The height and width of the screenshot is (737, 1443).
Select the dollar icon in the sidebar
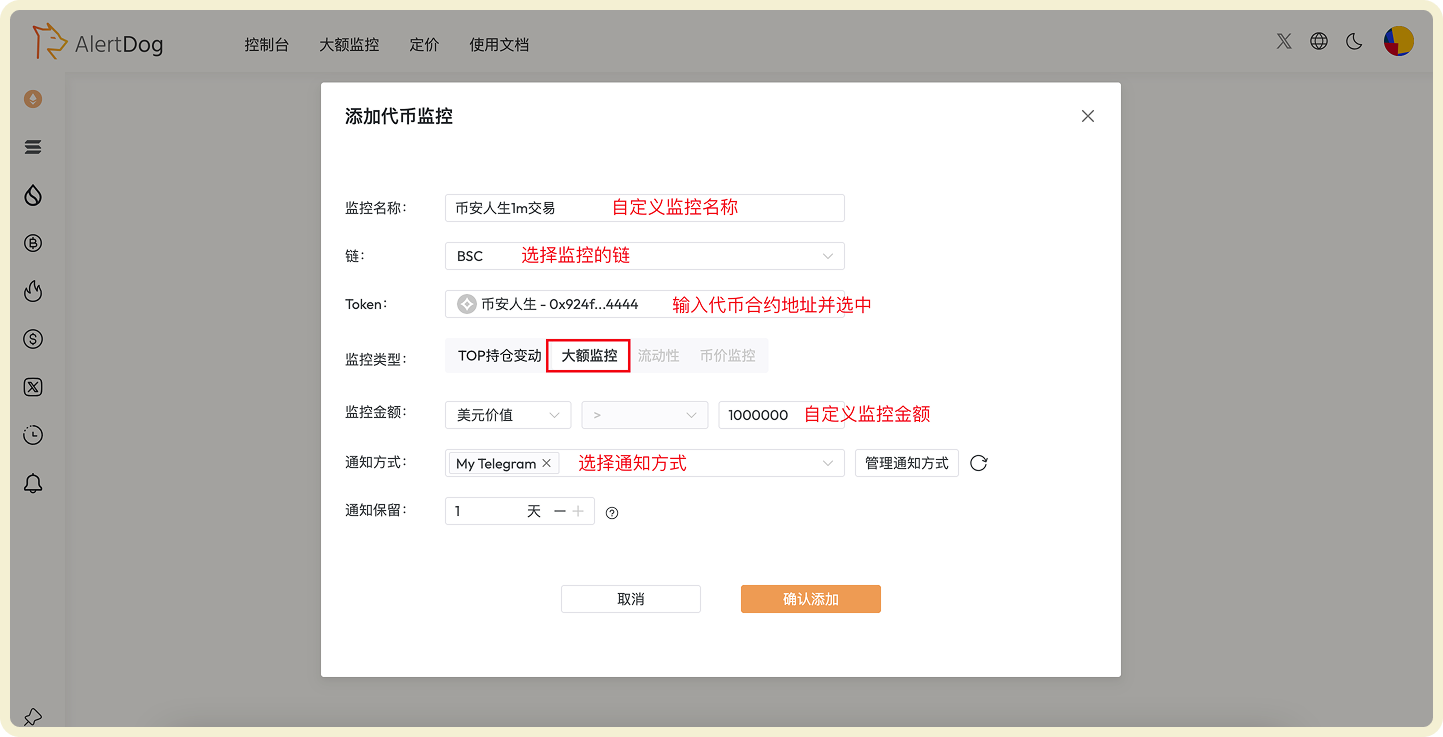pos(33,339)
